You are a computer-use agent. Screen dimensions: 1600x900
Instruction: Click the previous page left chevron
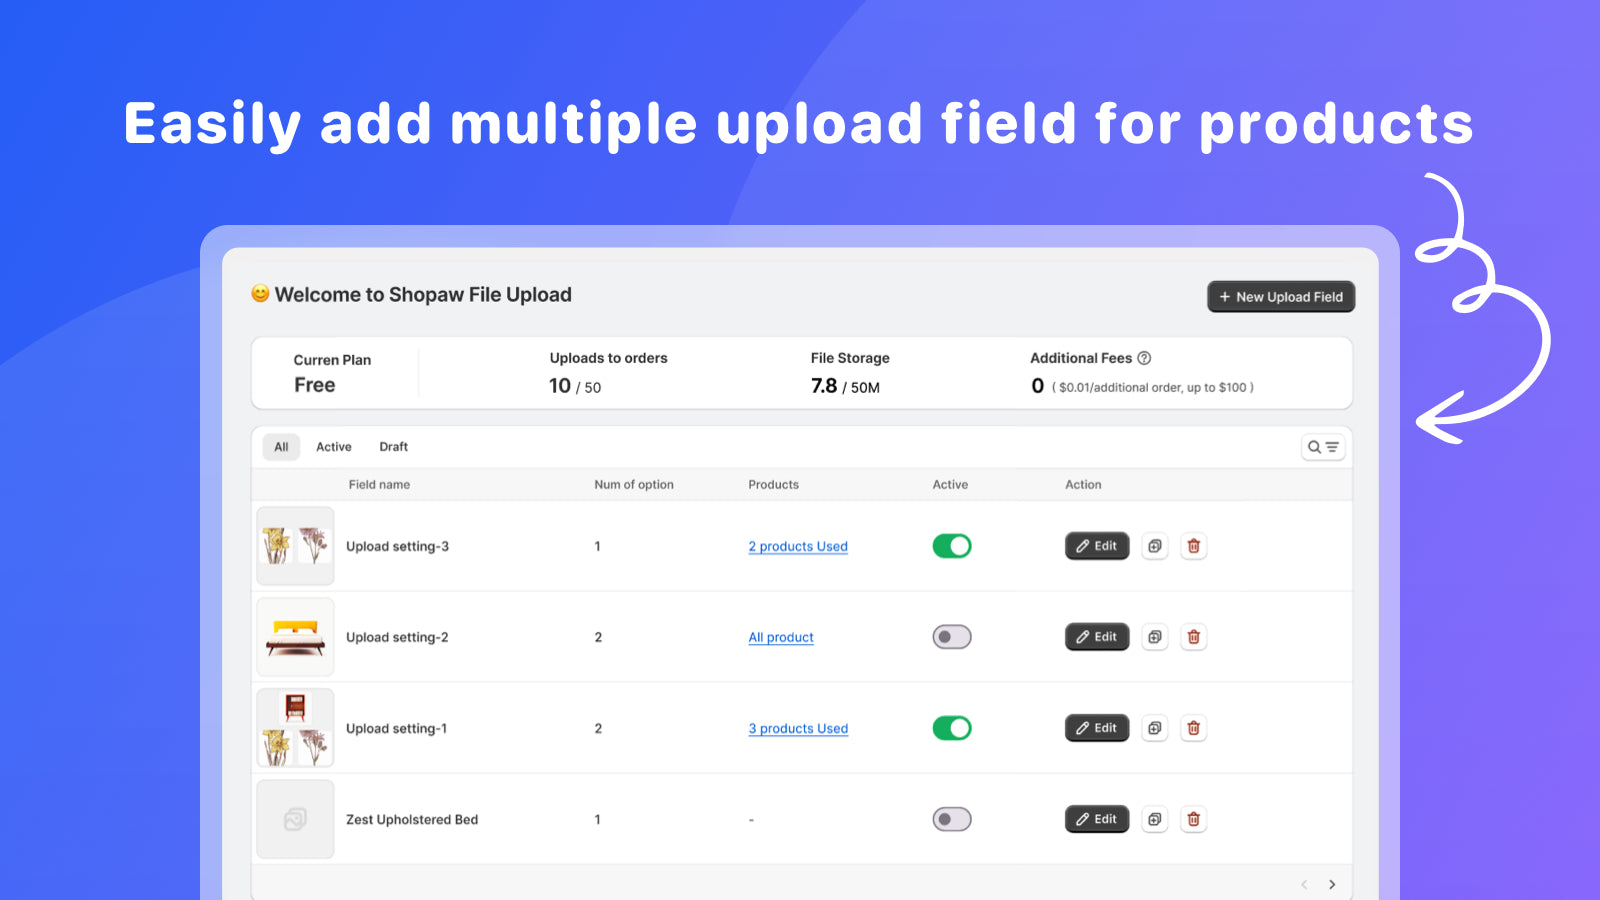point(1303,884)
